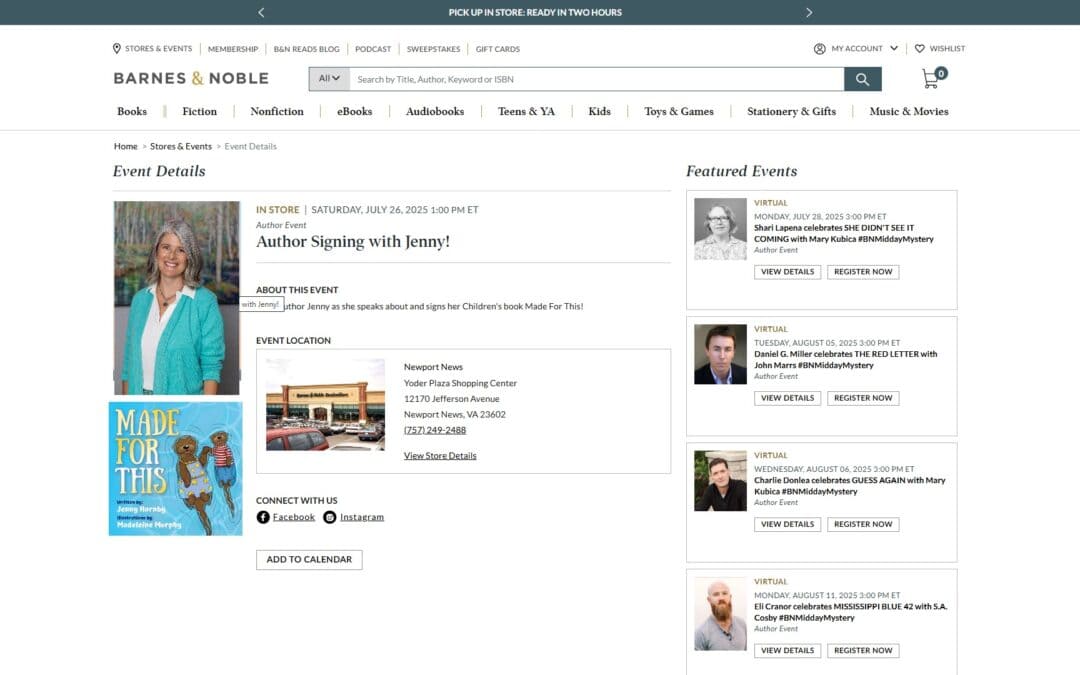
Task: Open Charlie Donlea GUESS AGAIN event title
Action: (x=849, y=486)
